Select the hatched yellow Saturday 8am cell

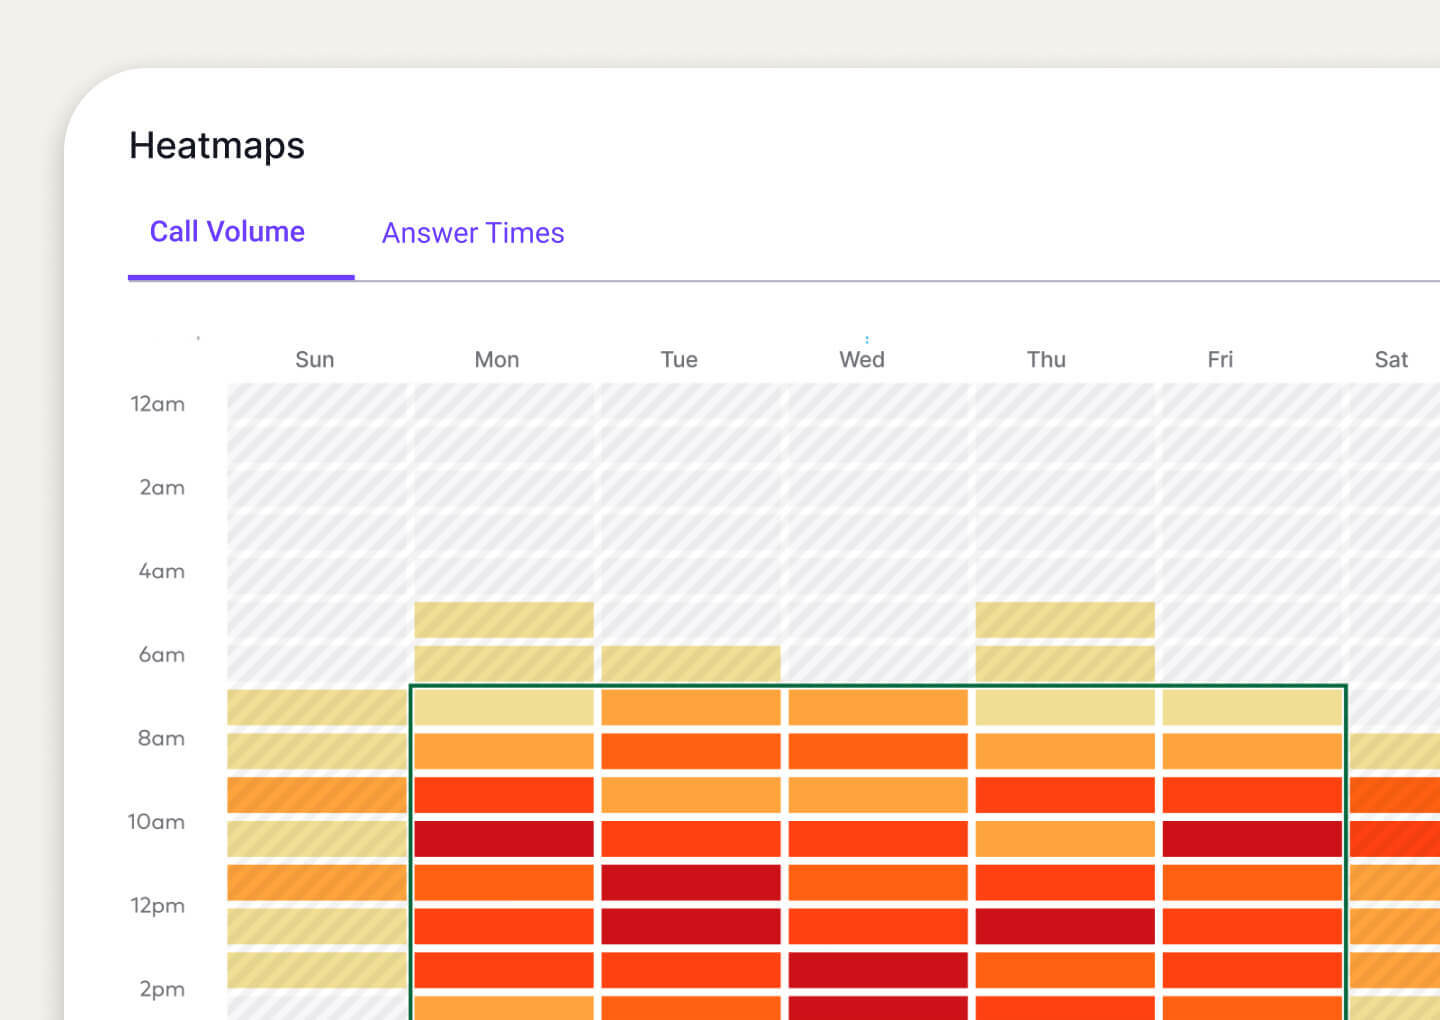pos(1395,751)
